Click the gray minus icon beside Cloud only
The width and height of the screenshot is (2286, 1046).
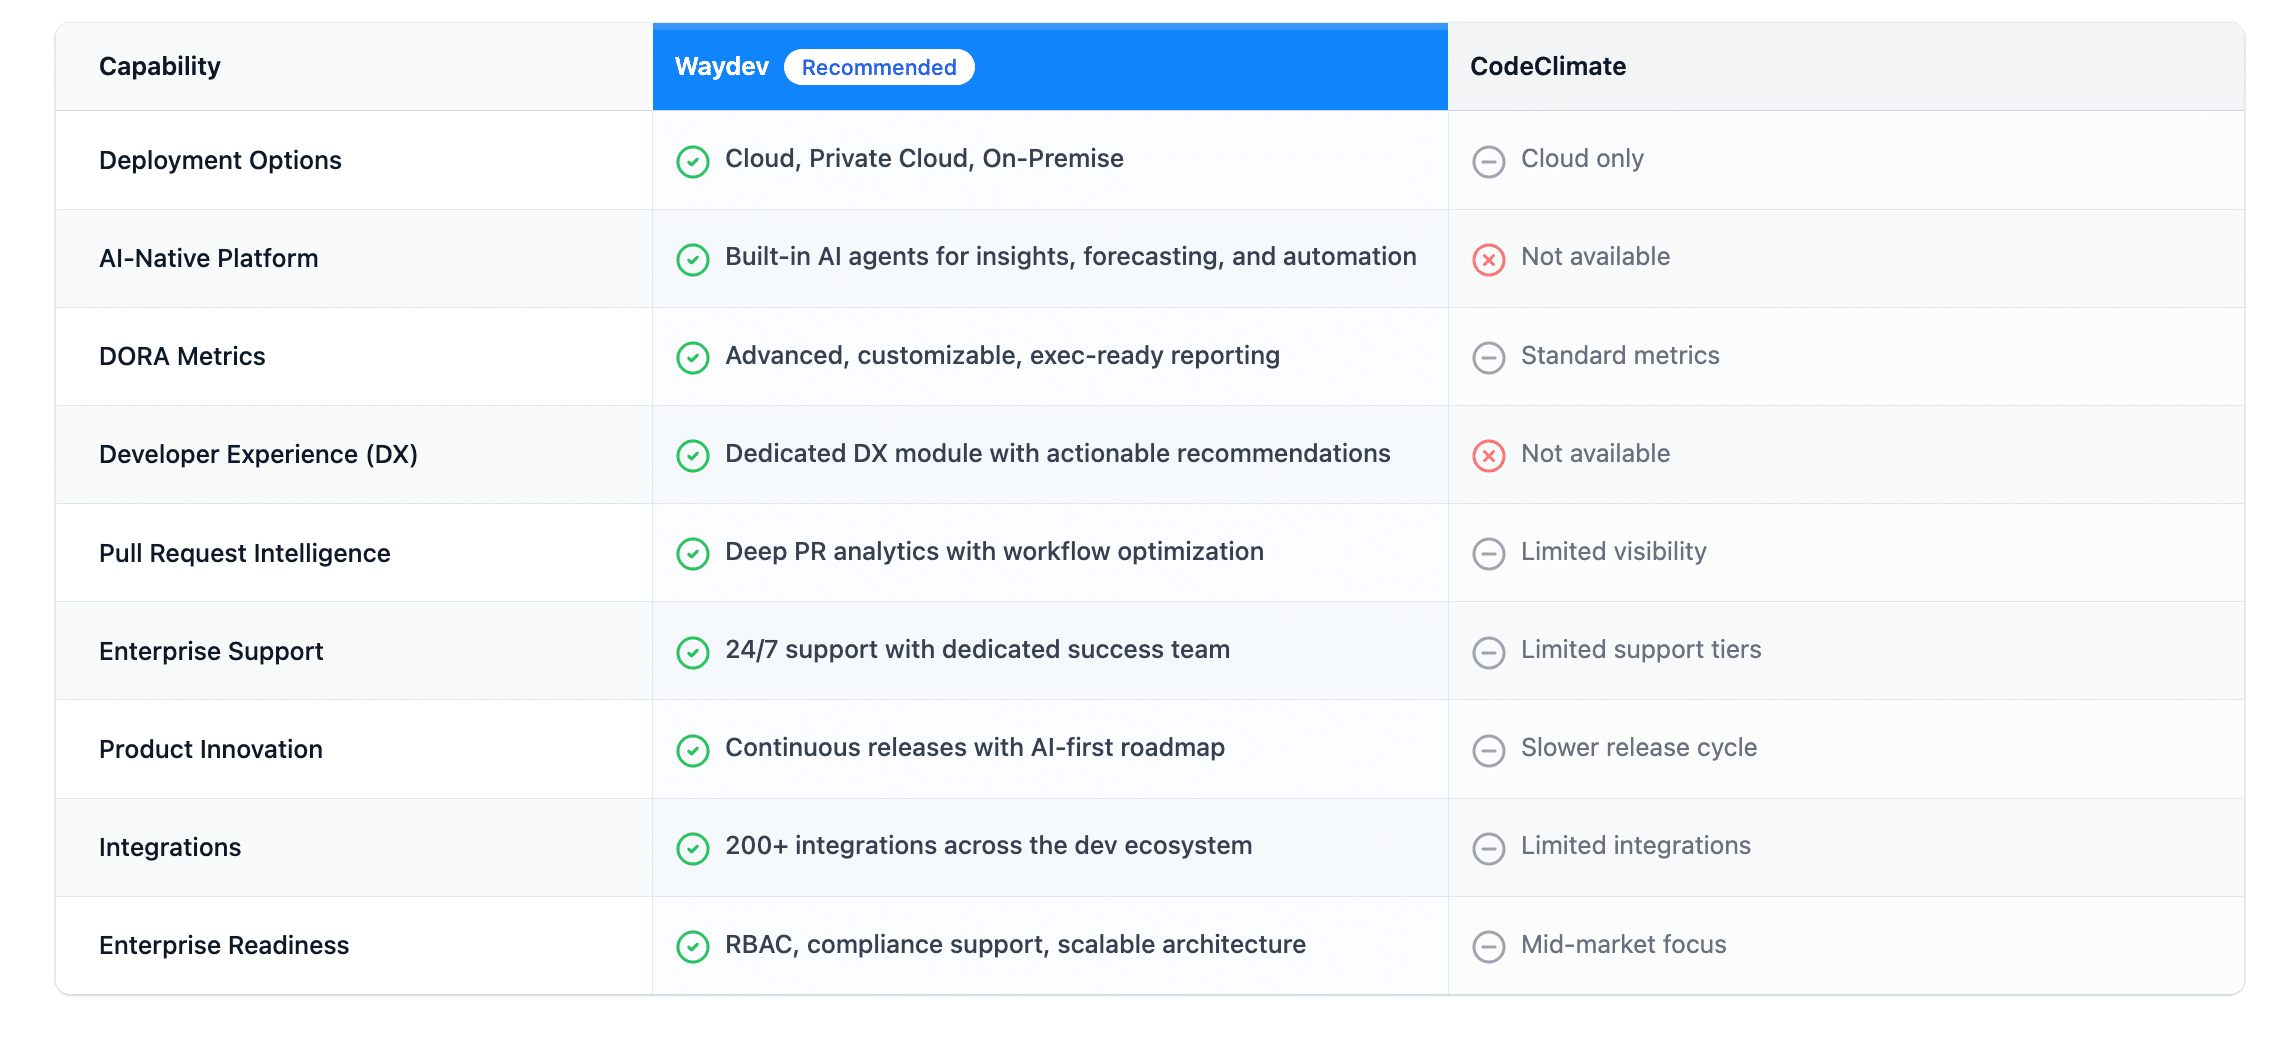1488,161
